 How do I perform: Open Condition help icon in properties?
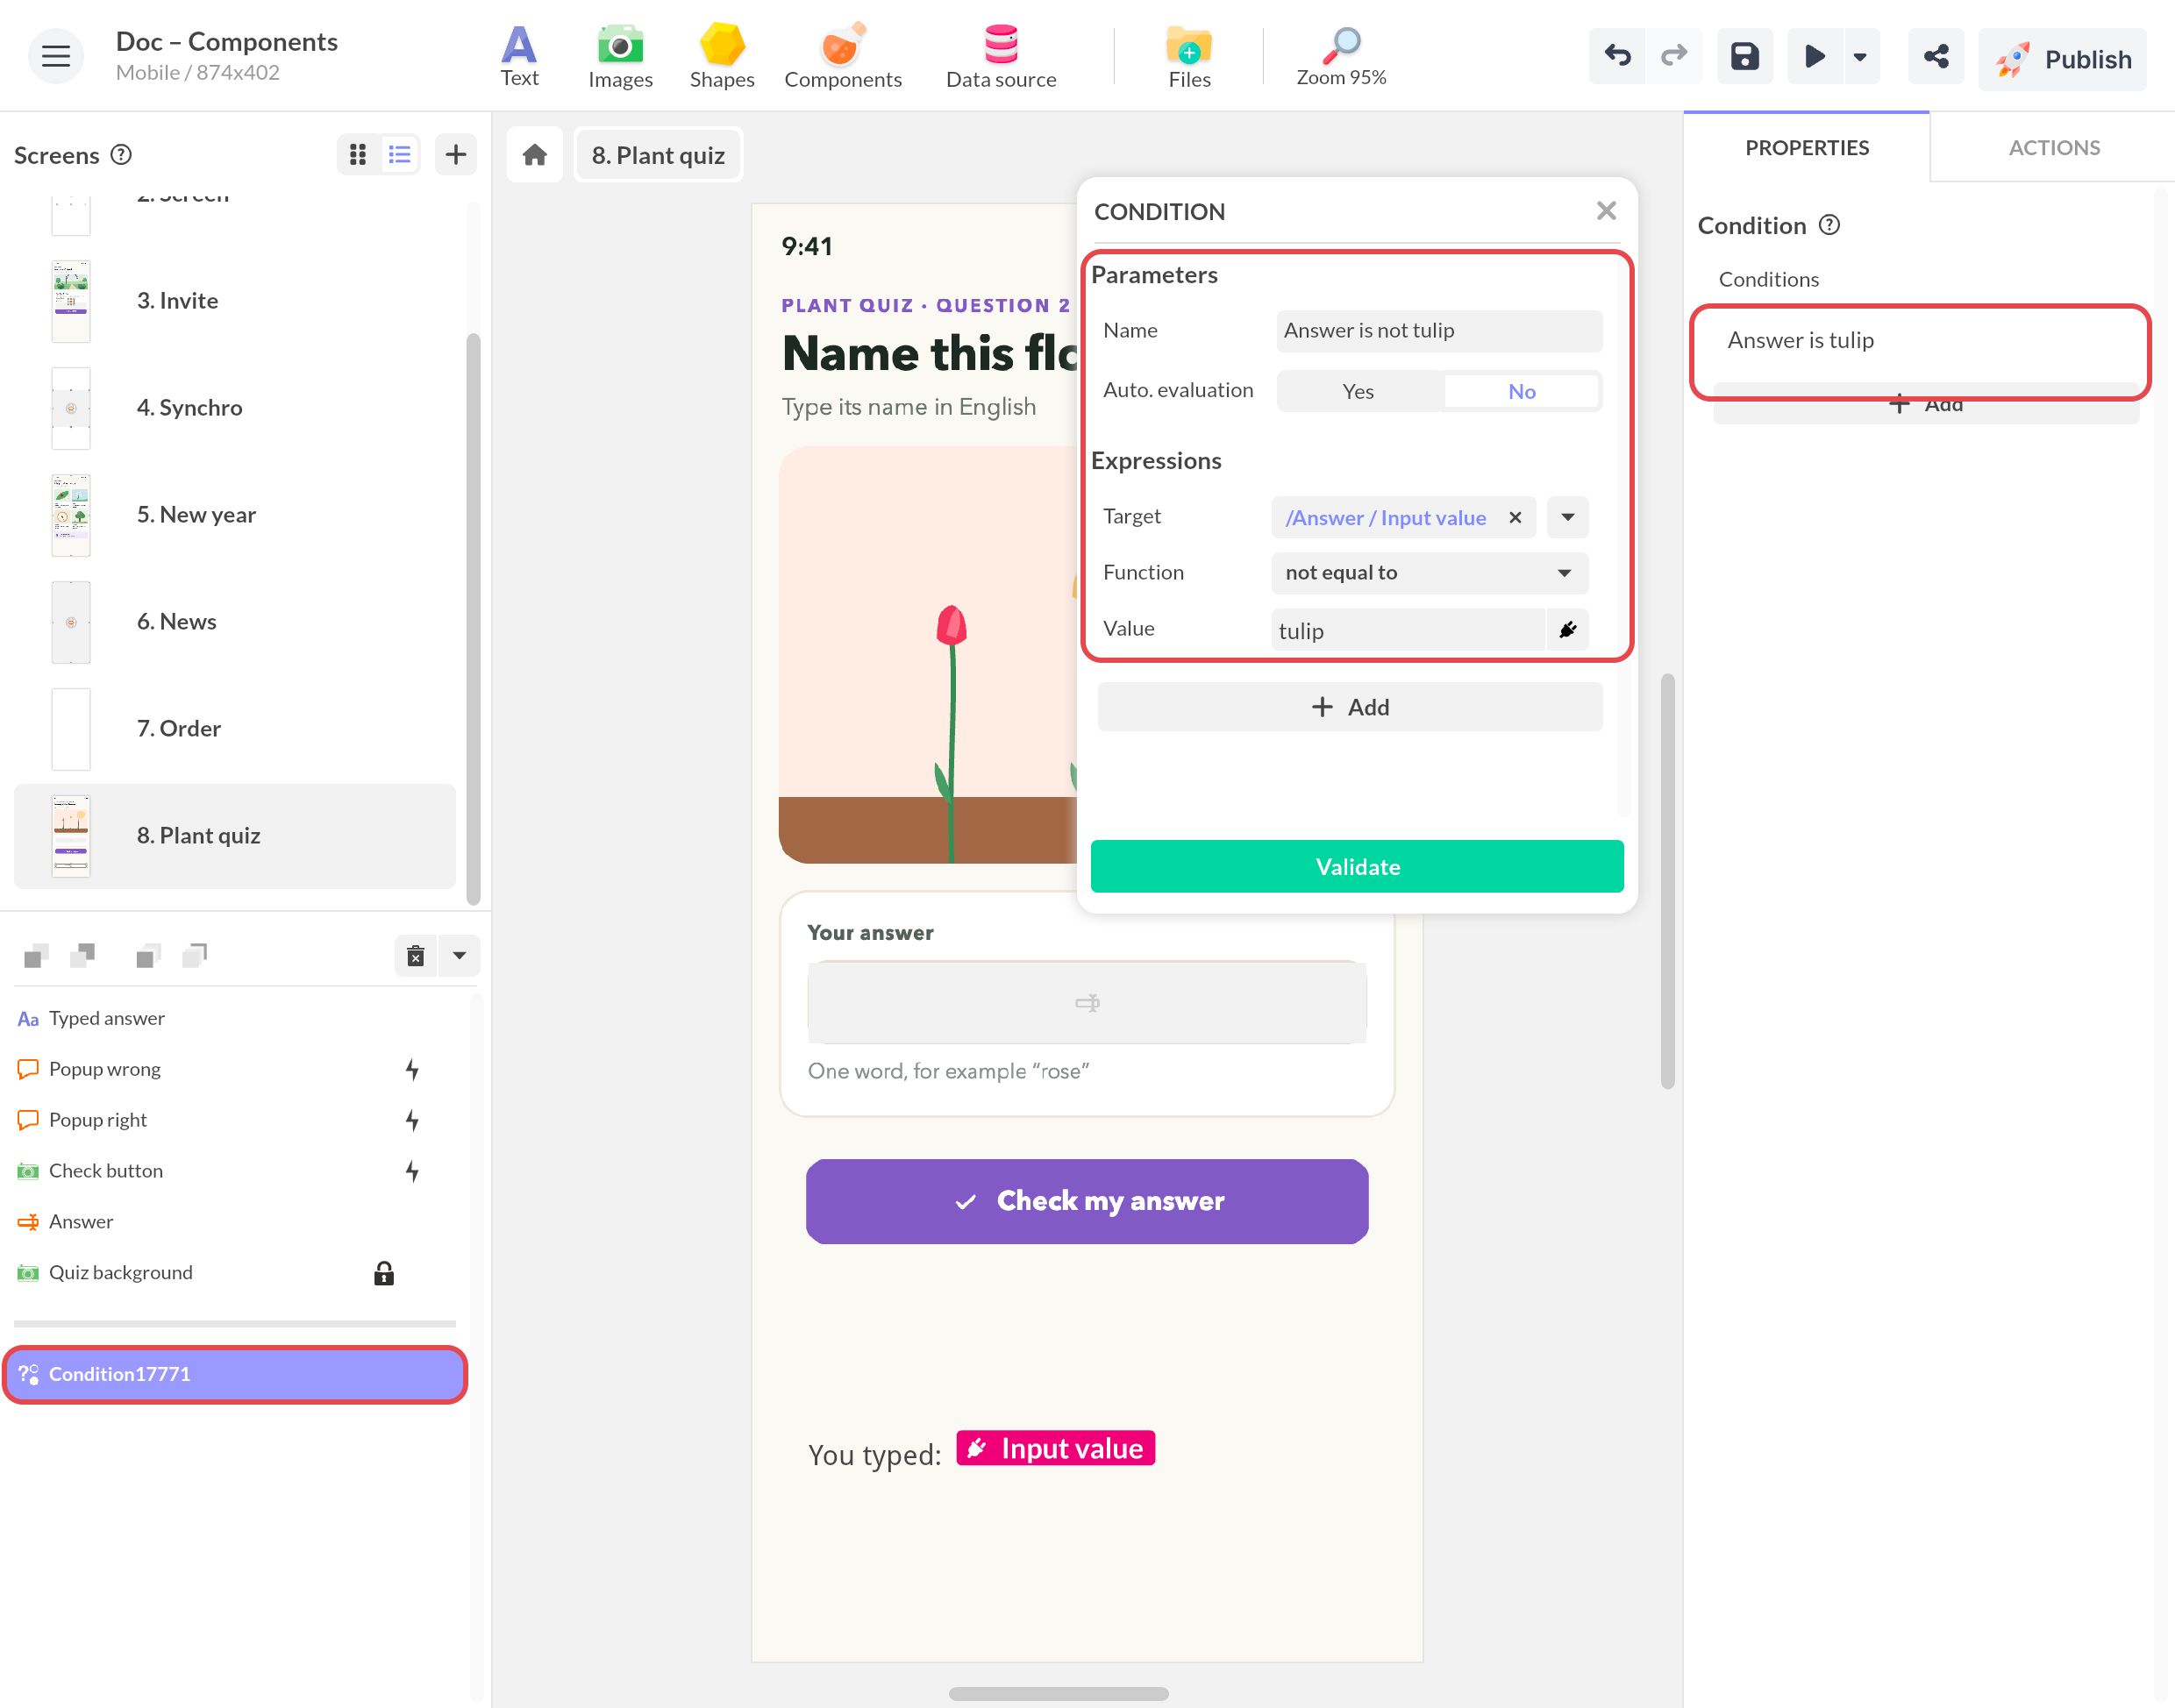point(1829,225)
